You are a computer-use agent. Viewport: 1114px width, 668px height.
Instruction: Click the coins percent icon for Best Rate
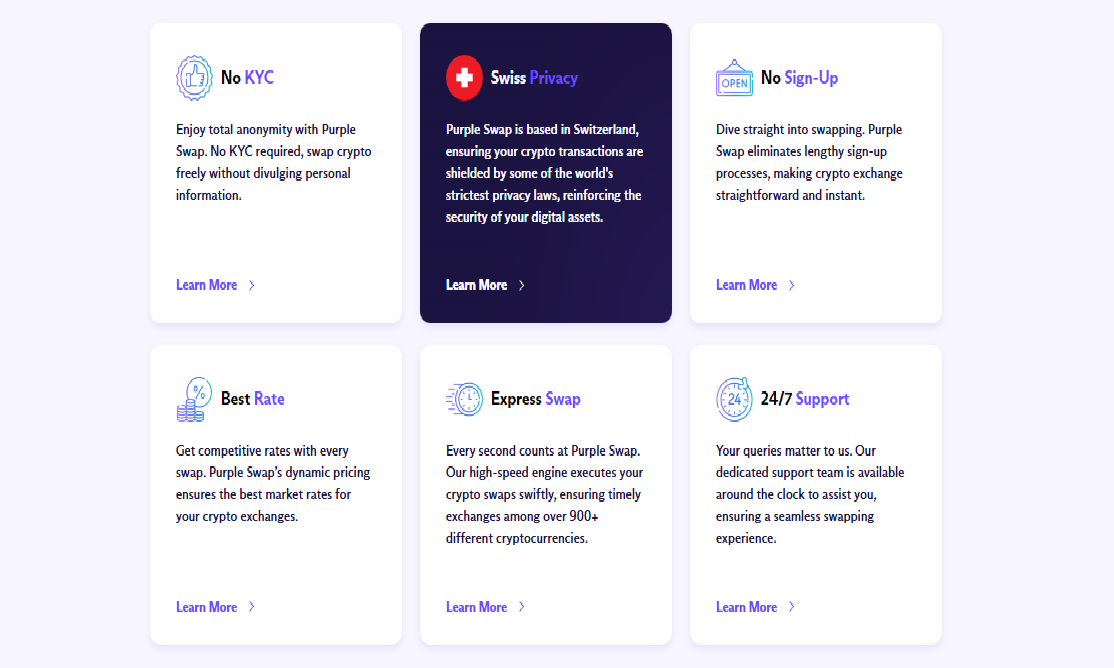tap(194, 399)
